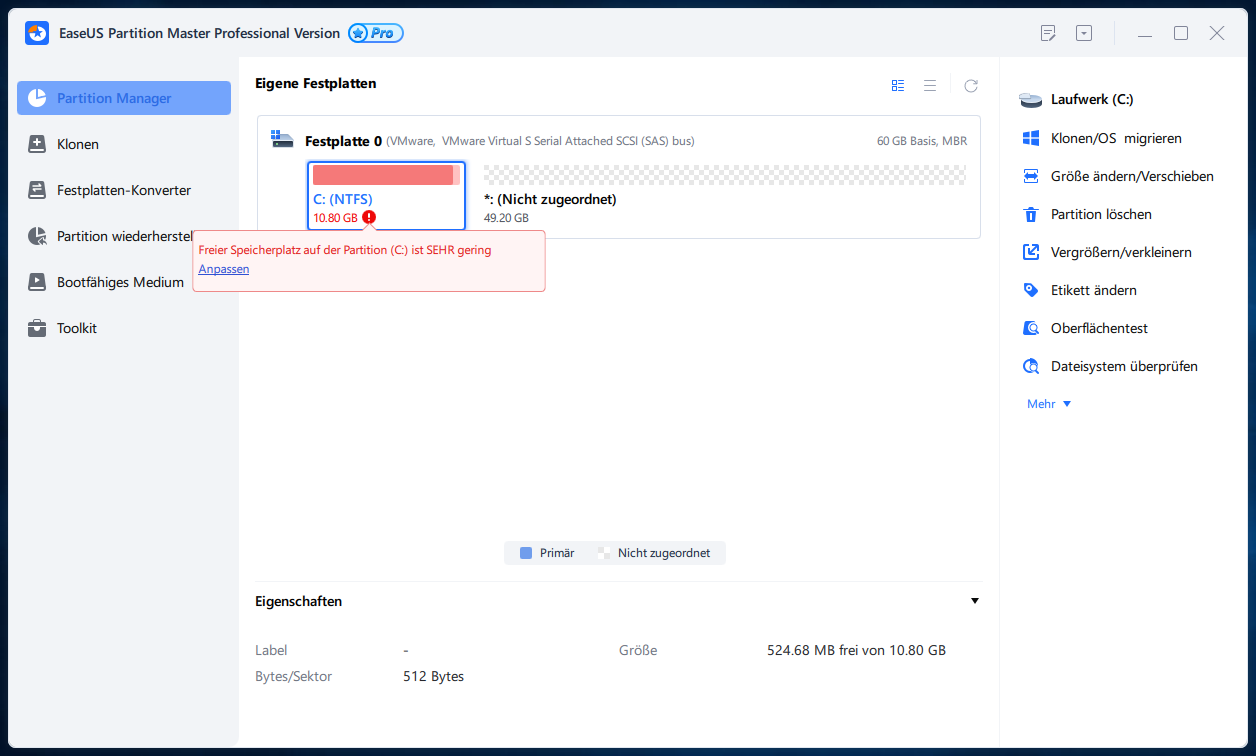Open the title bar dropdown menu icon
1256x756 pixels.
click(1084, 33)
